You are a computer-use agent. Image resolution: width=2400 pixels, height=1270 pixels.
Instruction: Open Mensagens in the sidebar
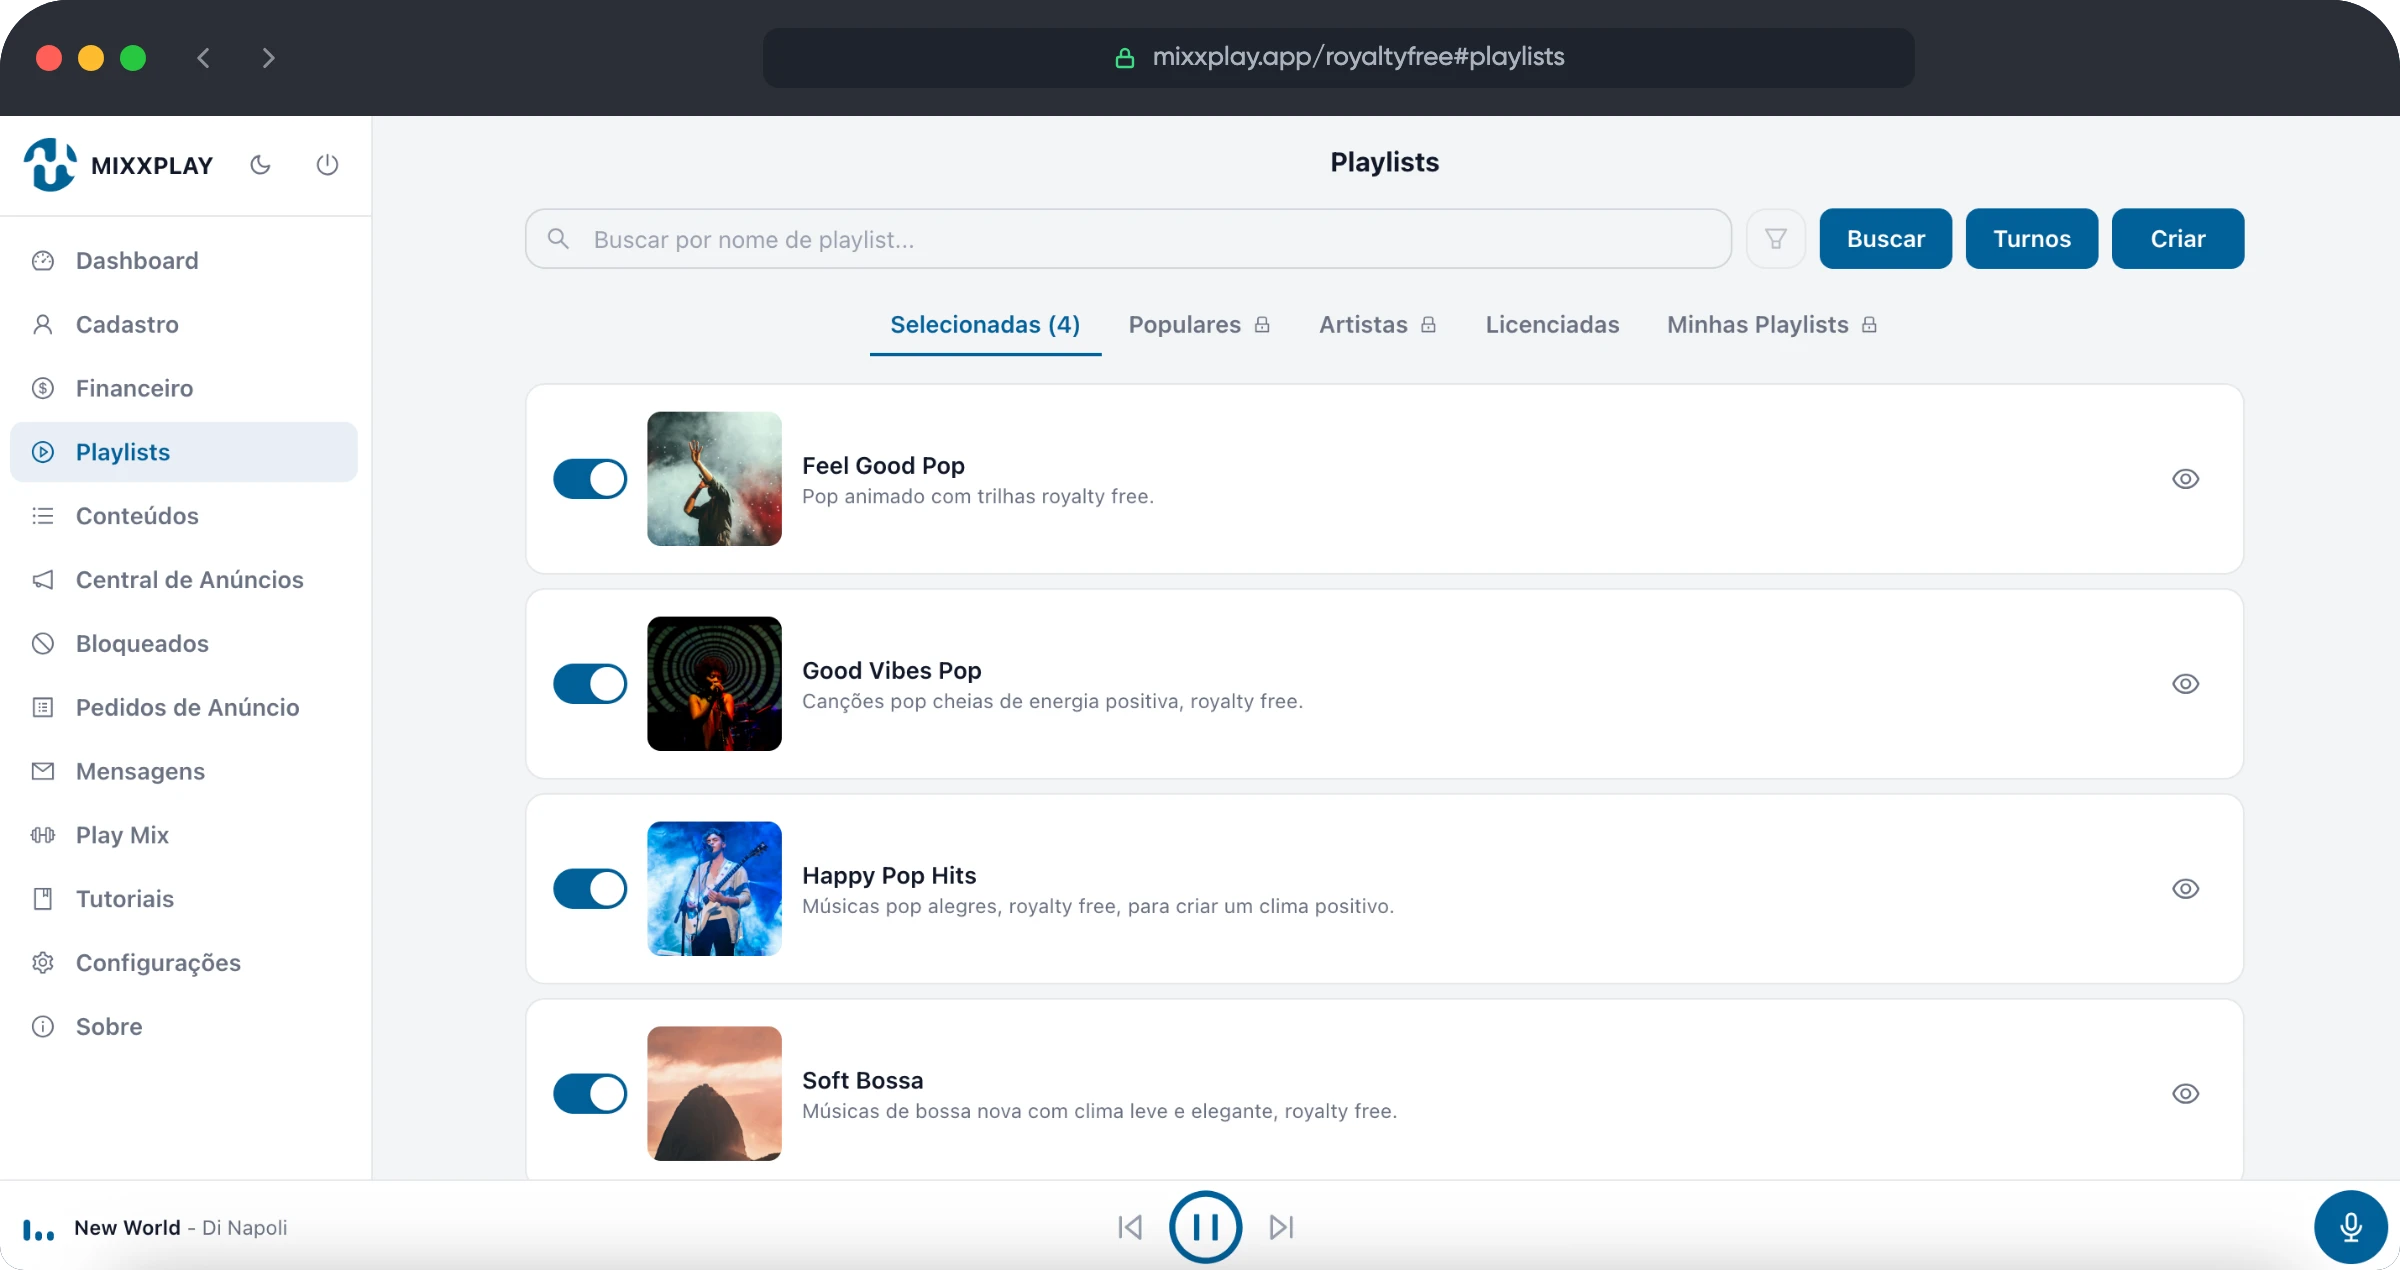[x=184, y=772]
